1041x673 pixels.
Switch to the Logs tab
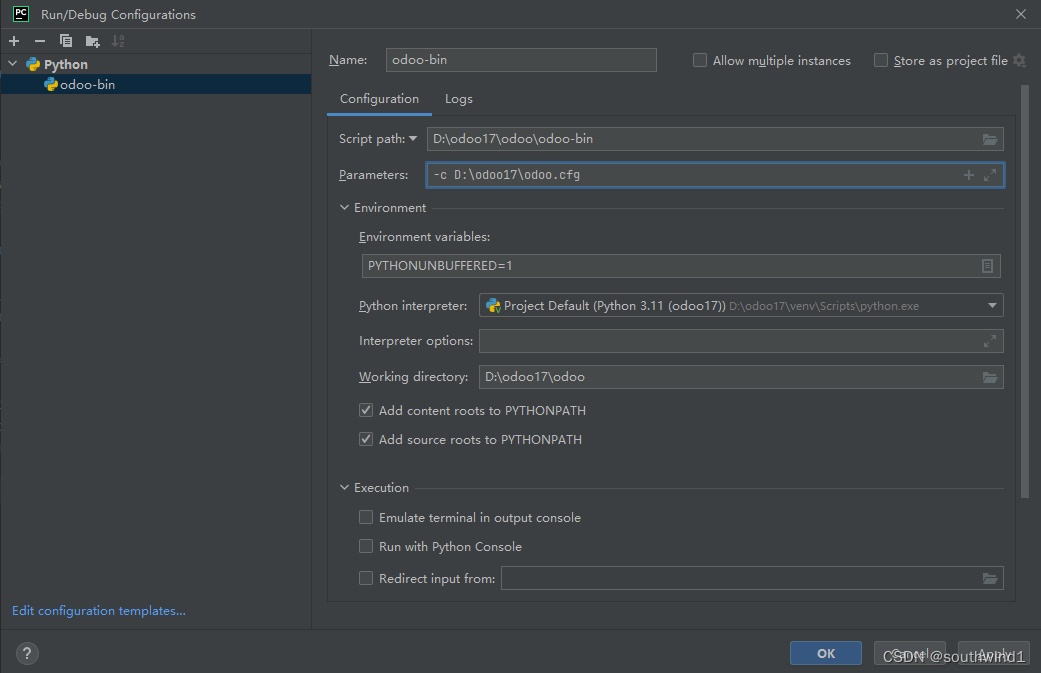pos(459,99)
